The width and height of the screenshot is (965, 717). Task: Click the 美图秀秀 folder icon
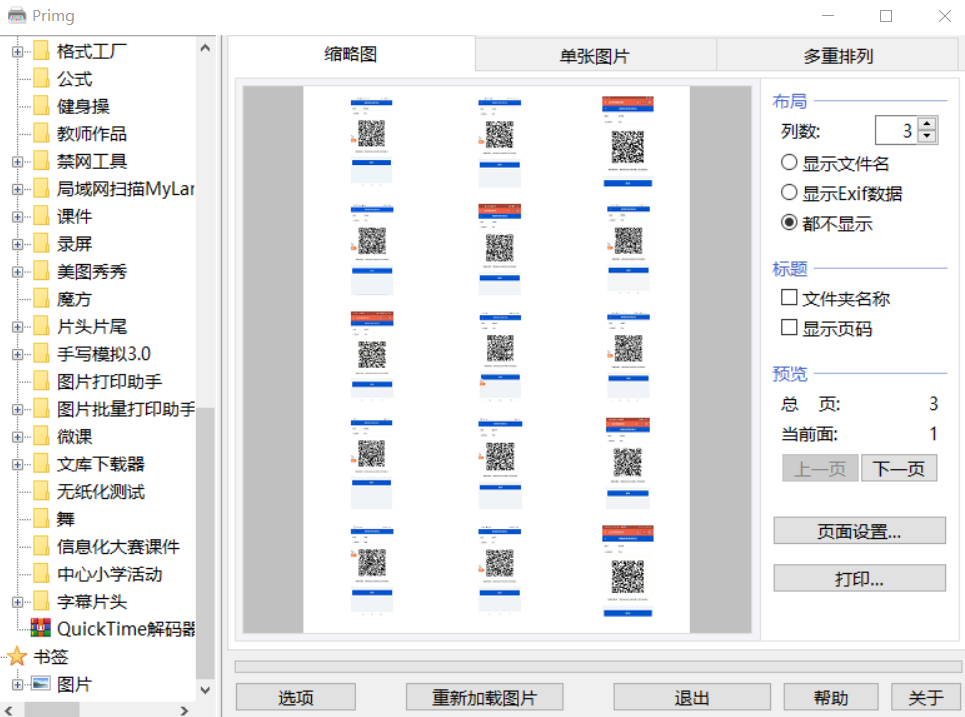point(41,271)
